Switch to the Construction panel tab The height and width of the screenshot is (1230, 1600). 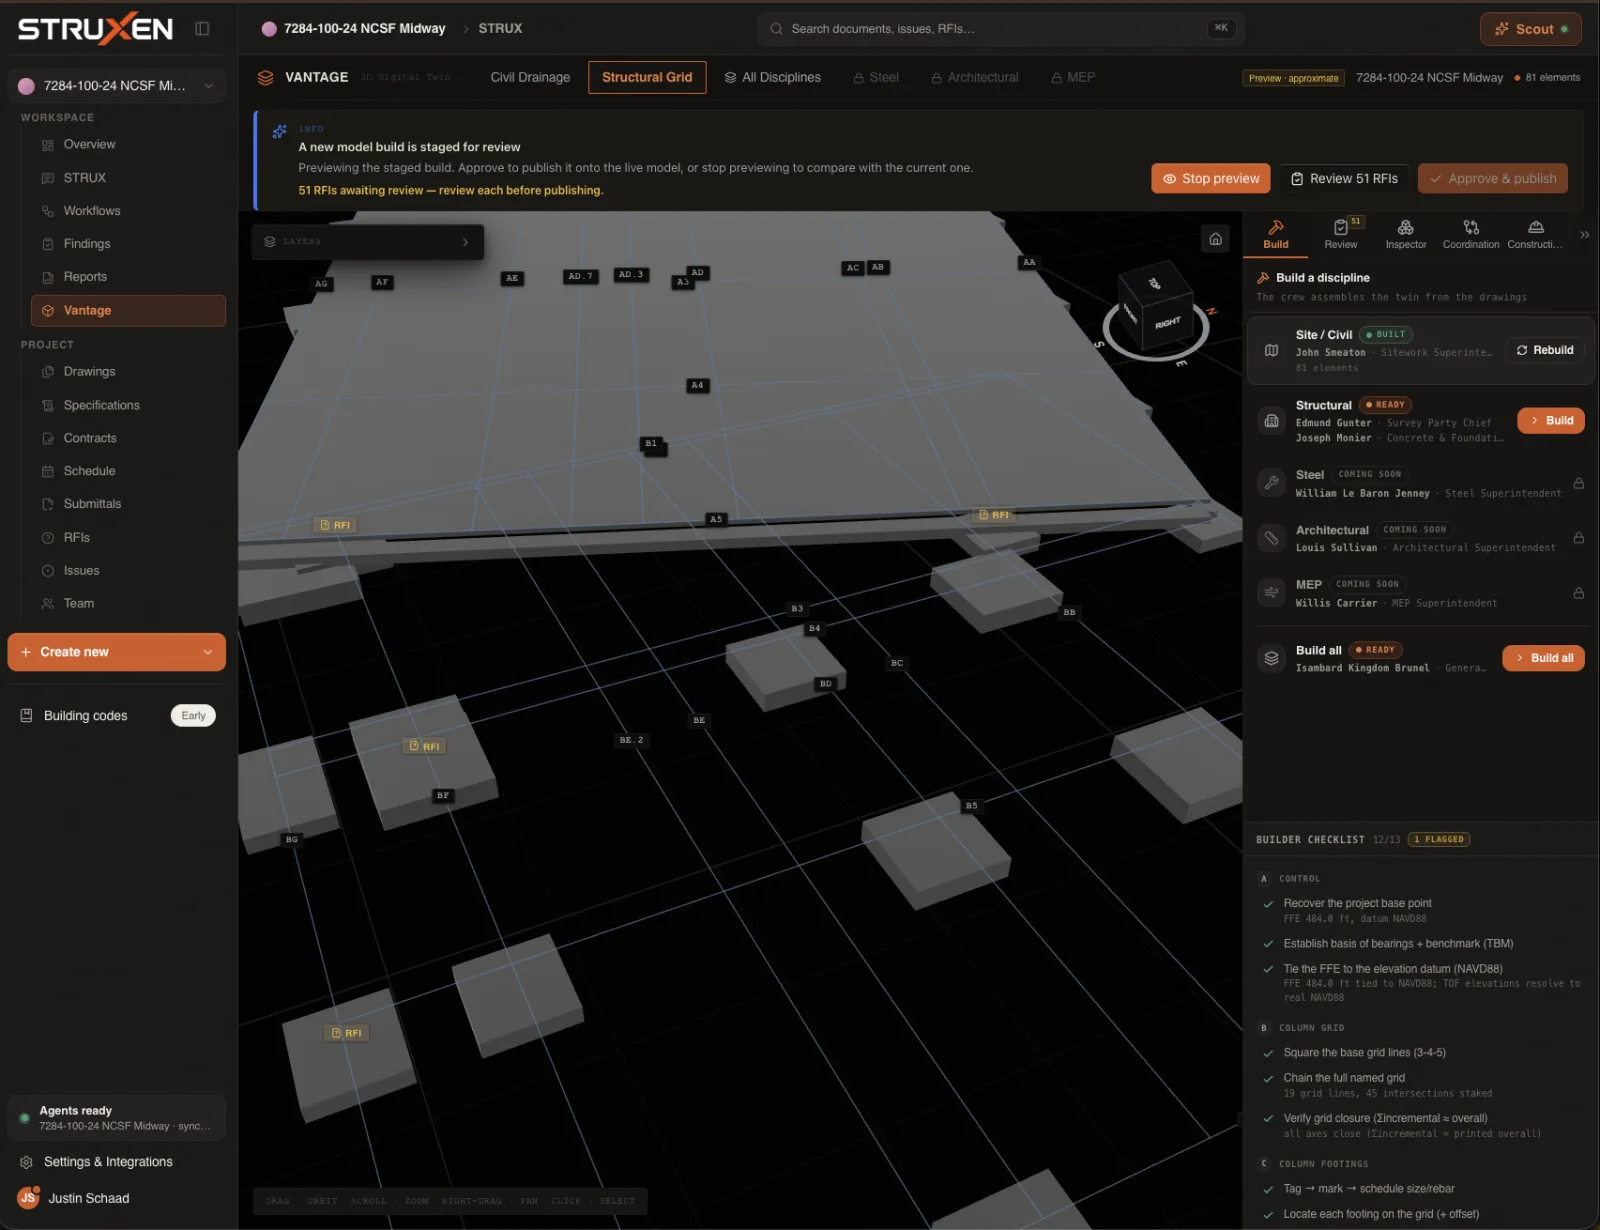click(x=1535, y=234)
